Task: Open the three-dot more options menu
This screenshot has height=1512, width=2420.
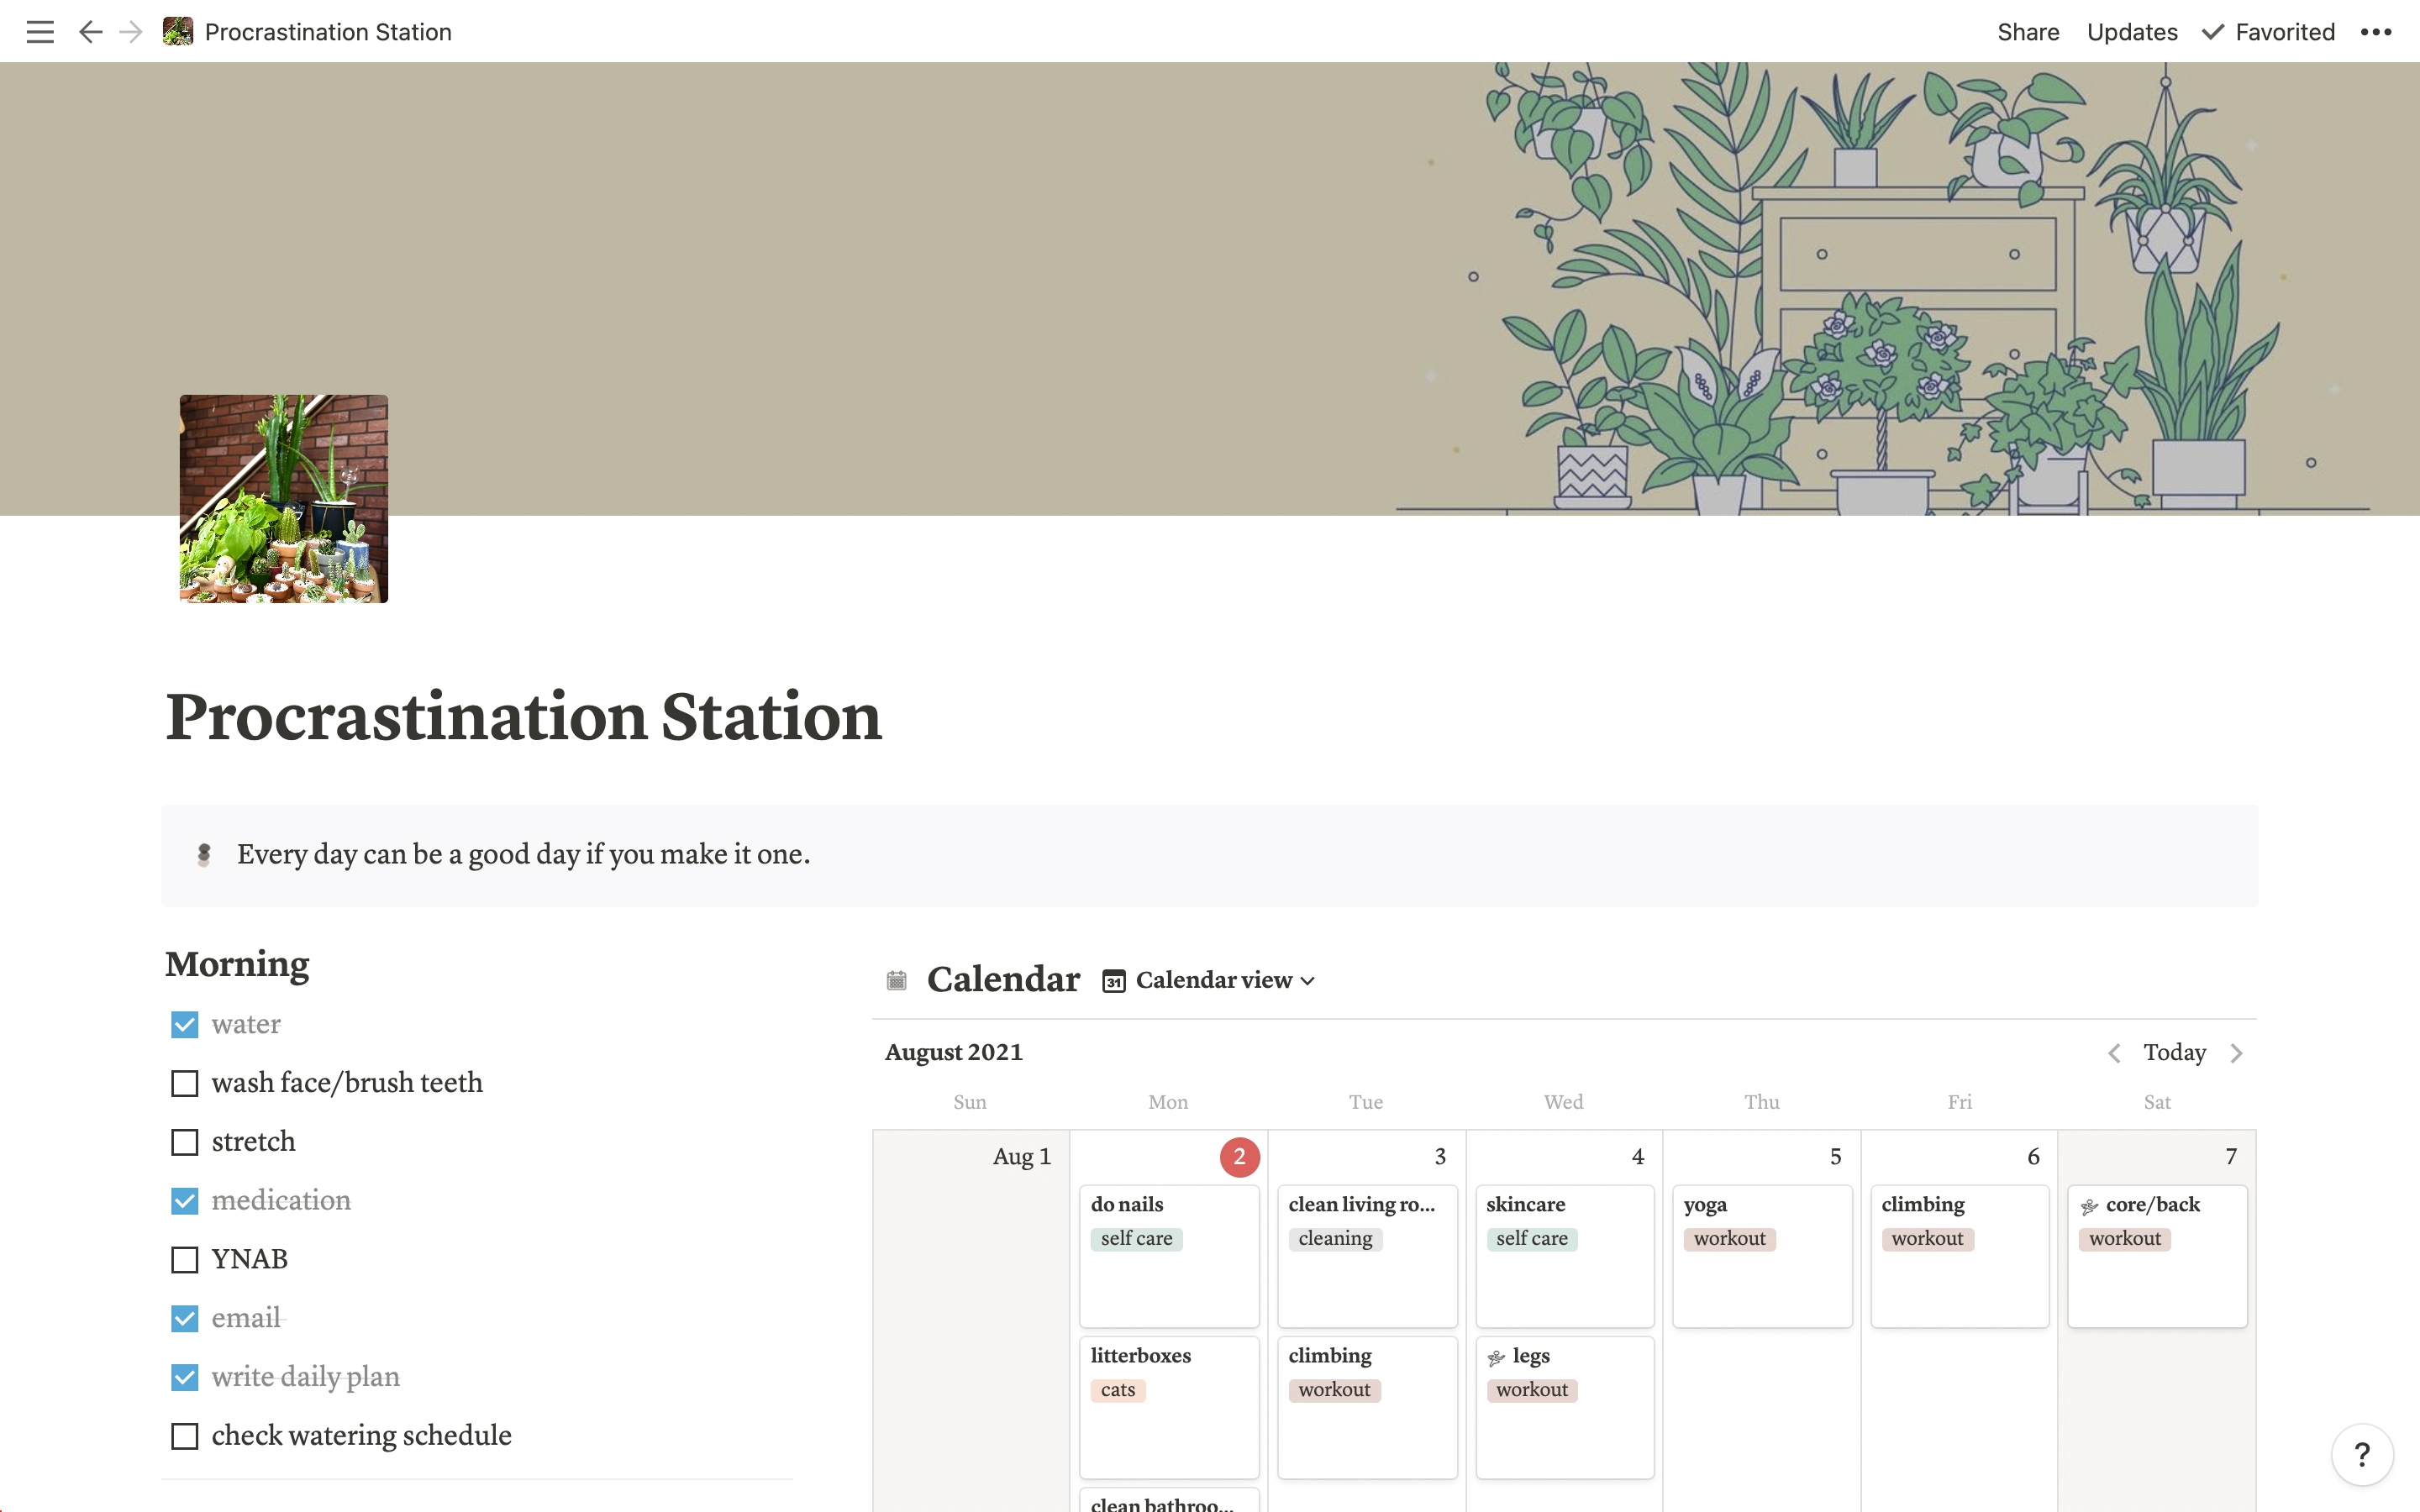Action: click(x=2376, y=32)
